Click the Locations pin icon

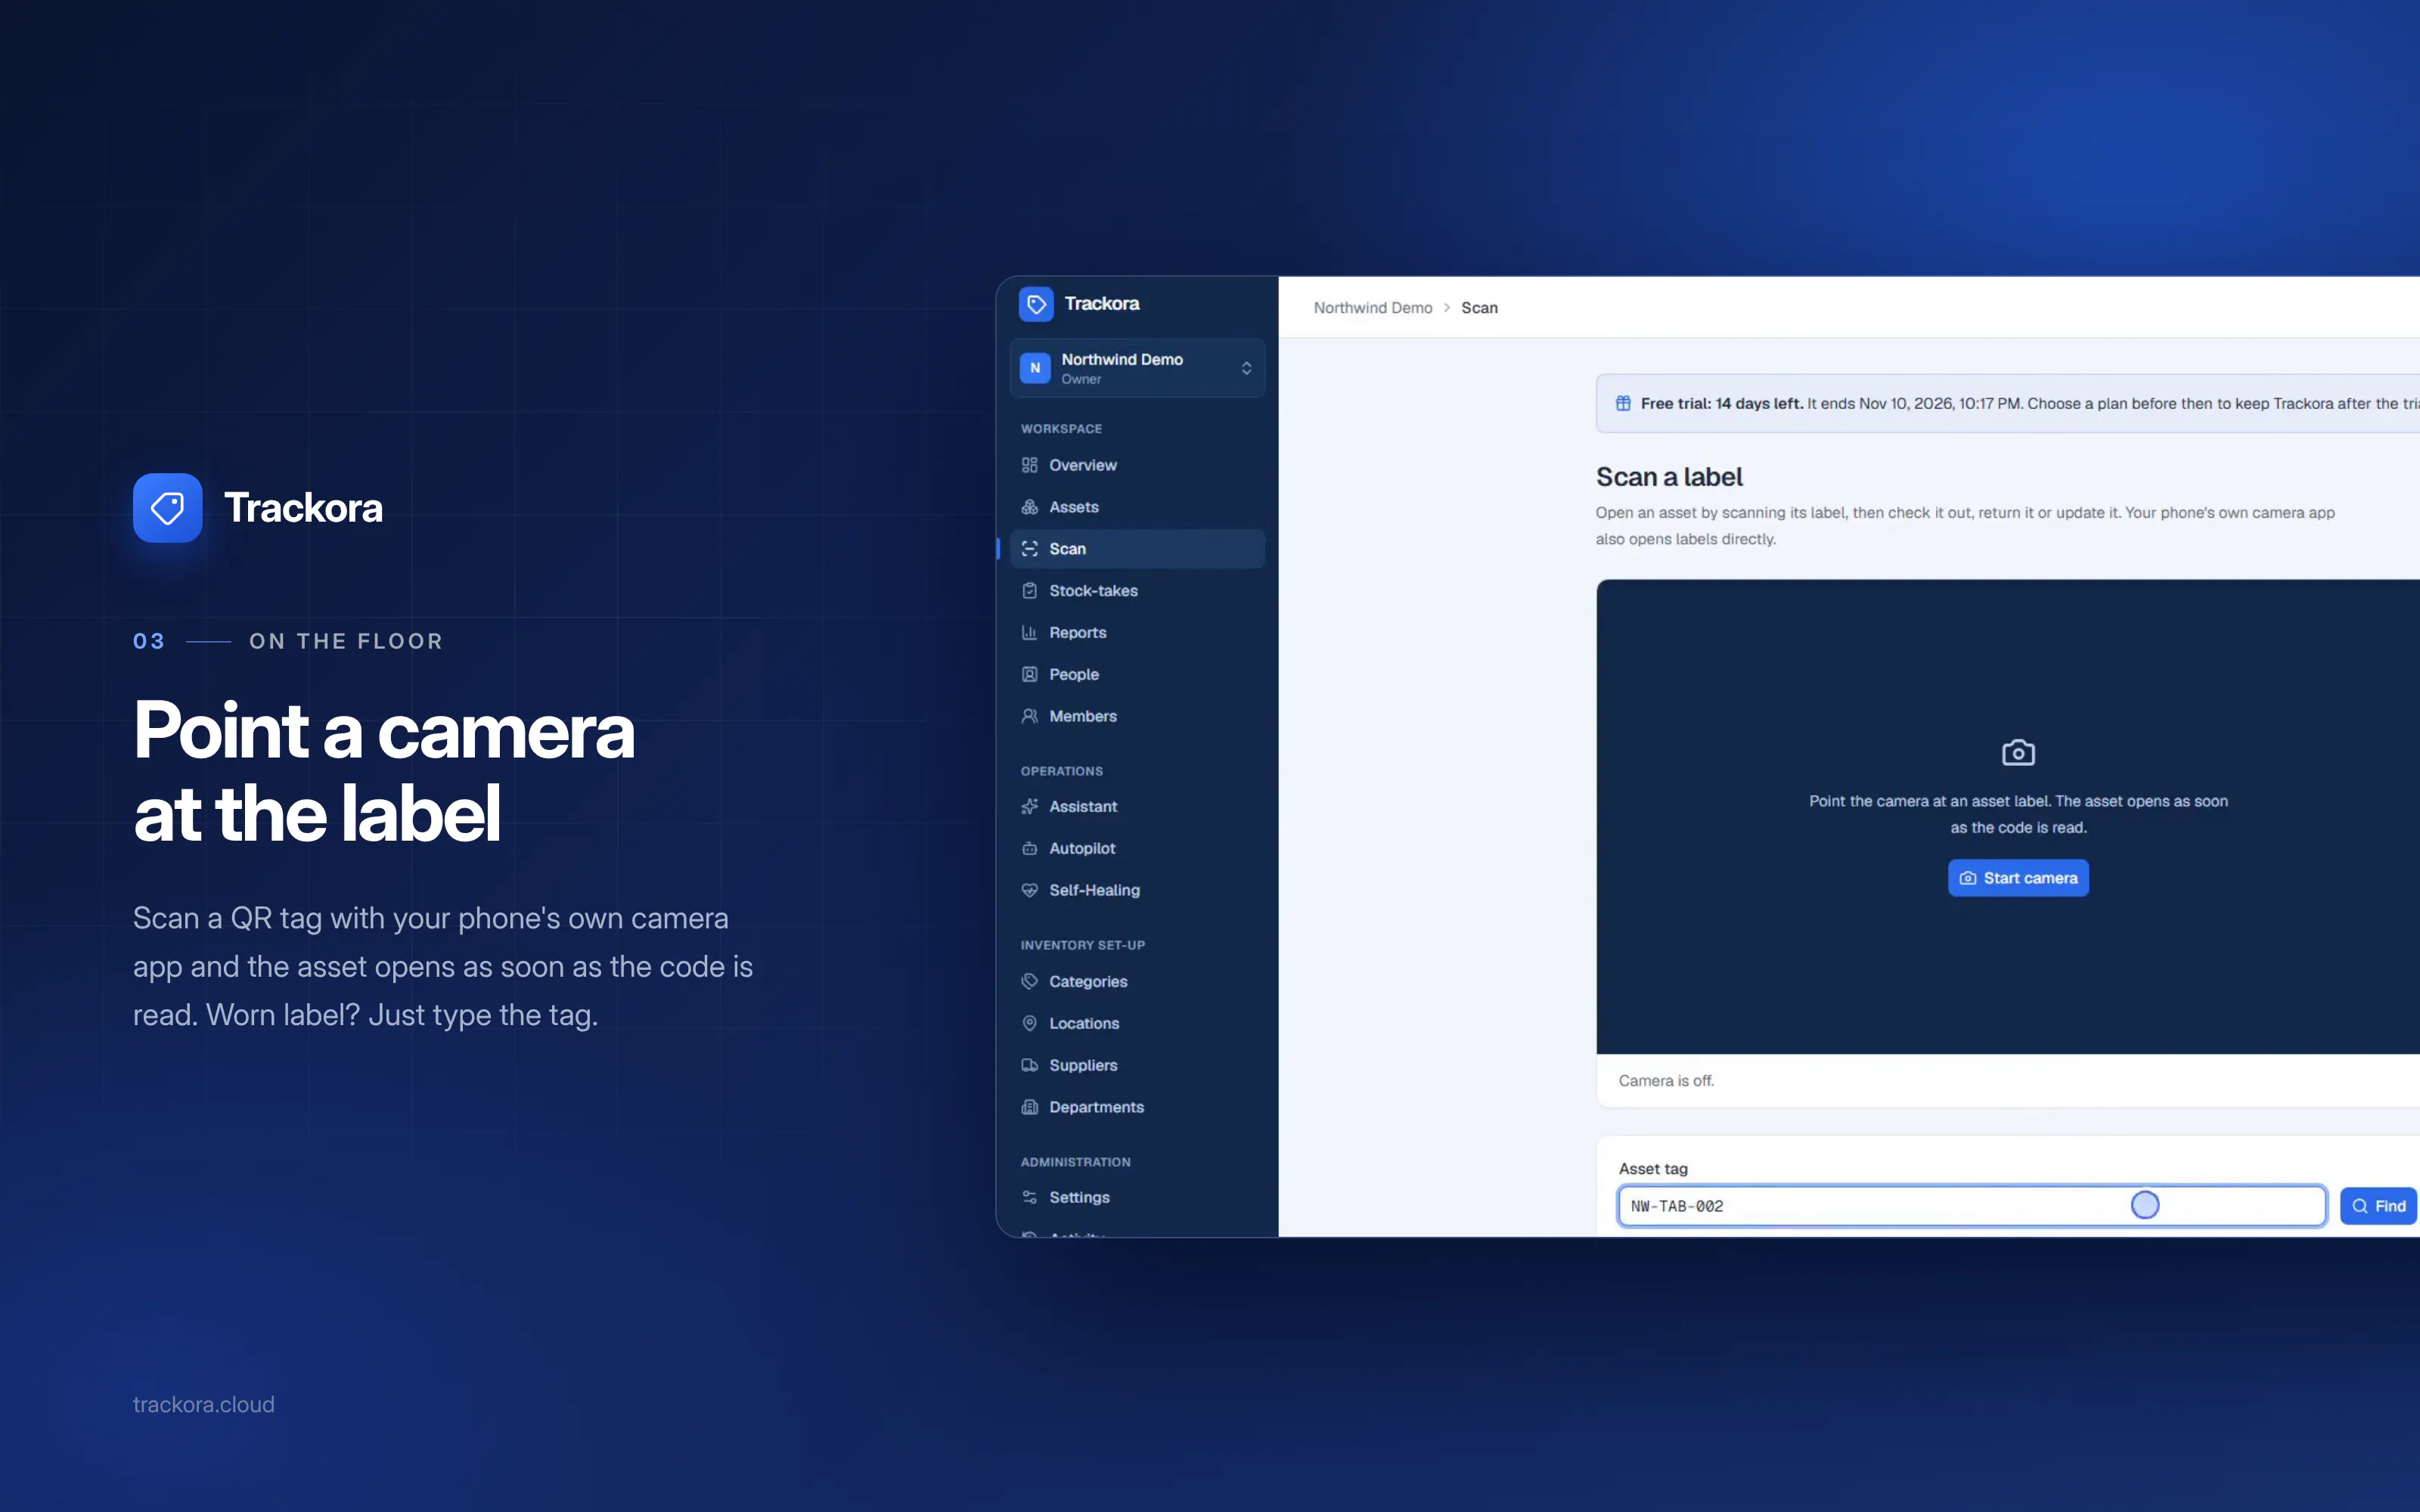[1029, 1024]
